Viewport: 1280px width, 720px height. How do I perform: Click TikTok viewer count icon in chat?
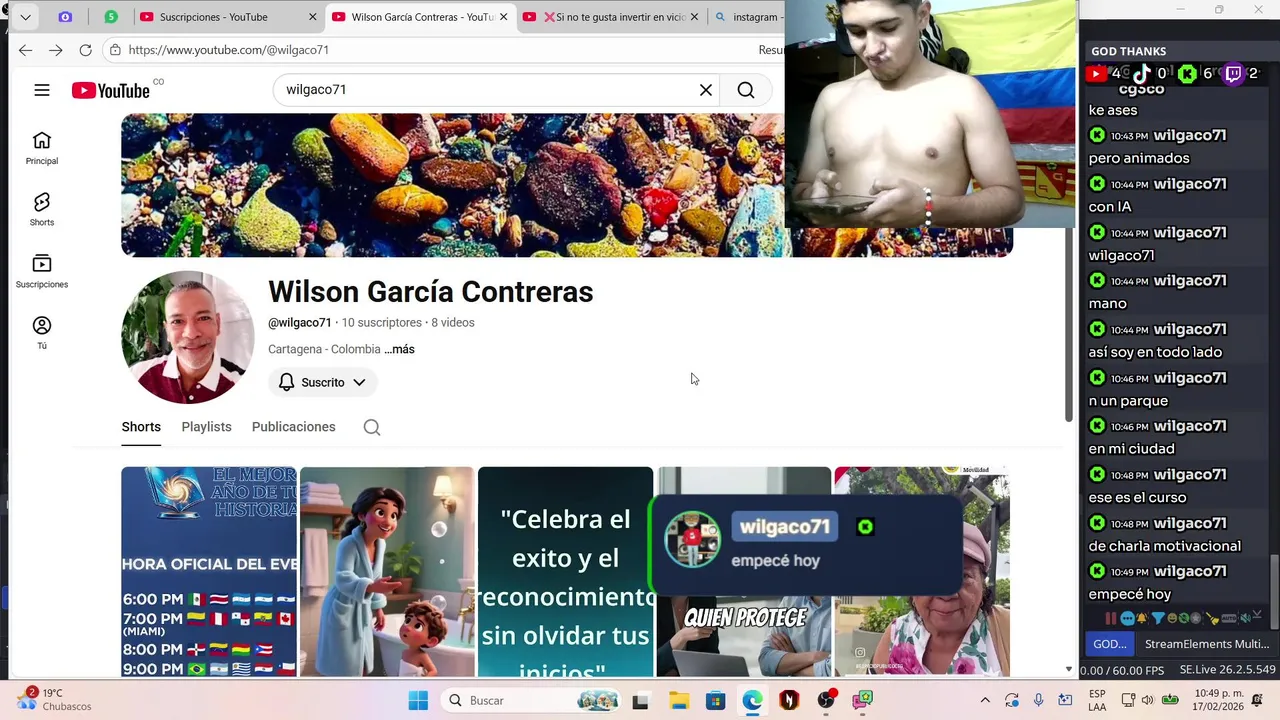coord(1141,73)
